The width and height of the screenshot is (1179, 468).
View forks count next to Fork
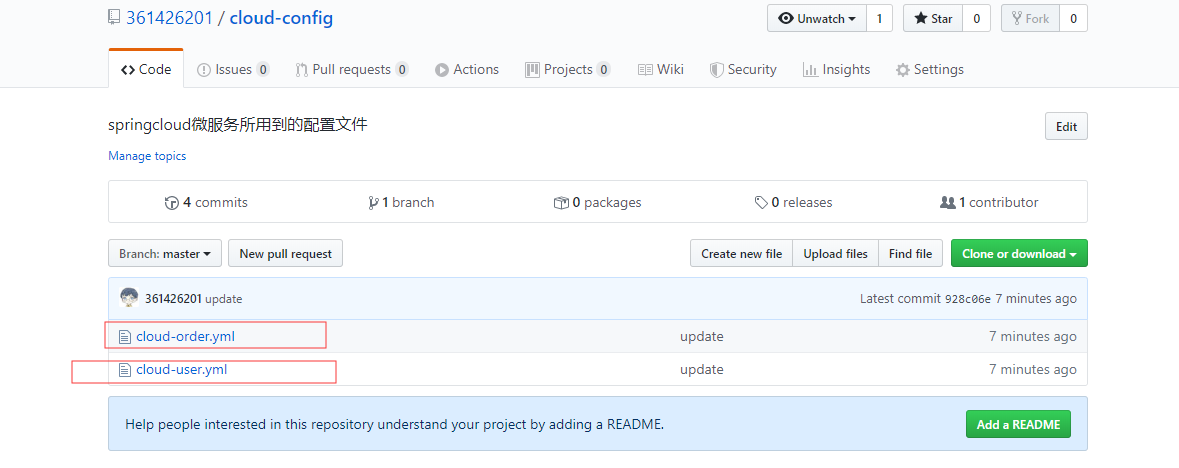click(x=1073, y=19)
